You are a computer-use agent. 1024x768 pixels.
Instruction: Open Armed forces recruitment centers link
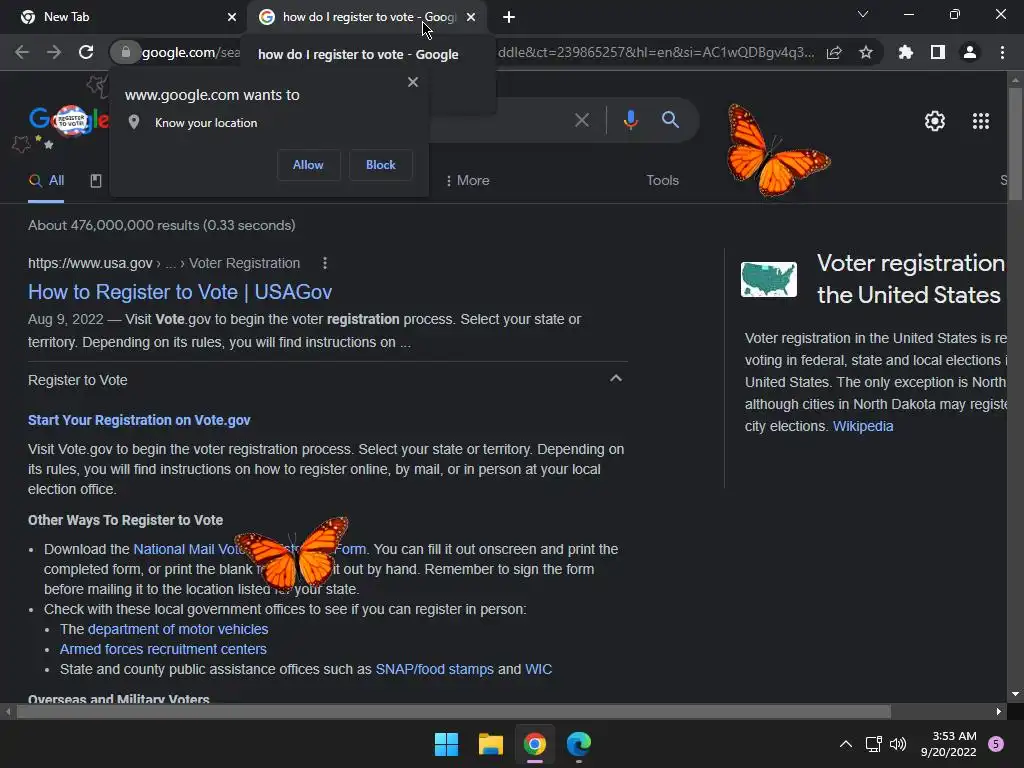pyautogui.click(x=163, y=649)
